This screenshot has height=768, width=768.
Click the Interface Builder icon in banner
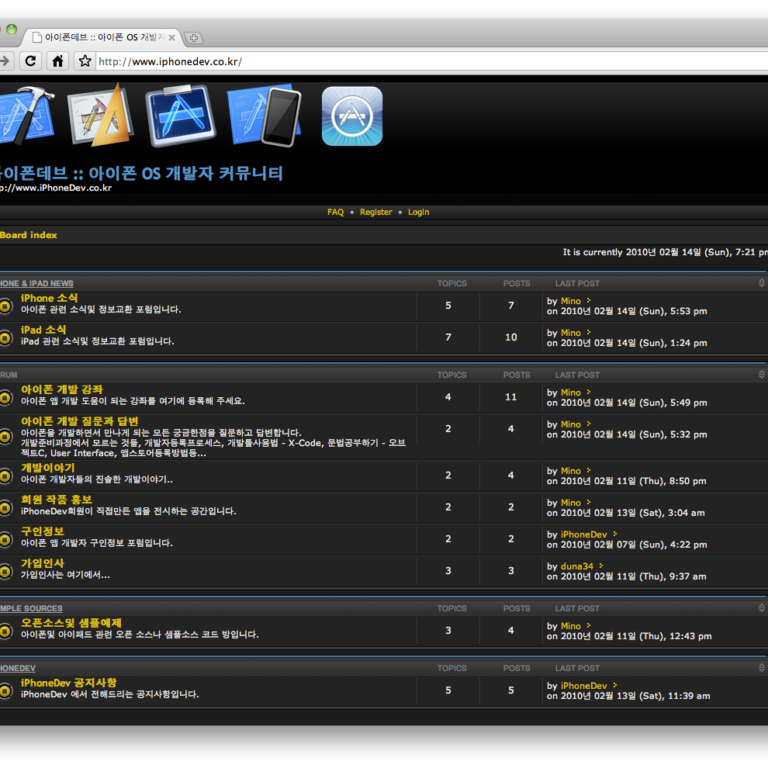[x=181, y=115]
